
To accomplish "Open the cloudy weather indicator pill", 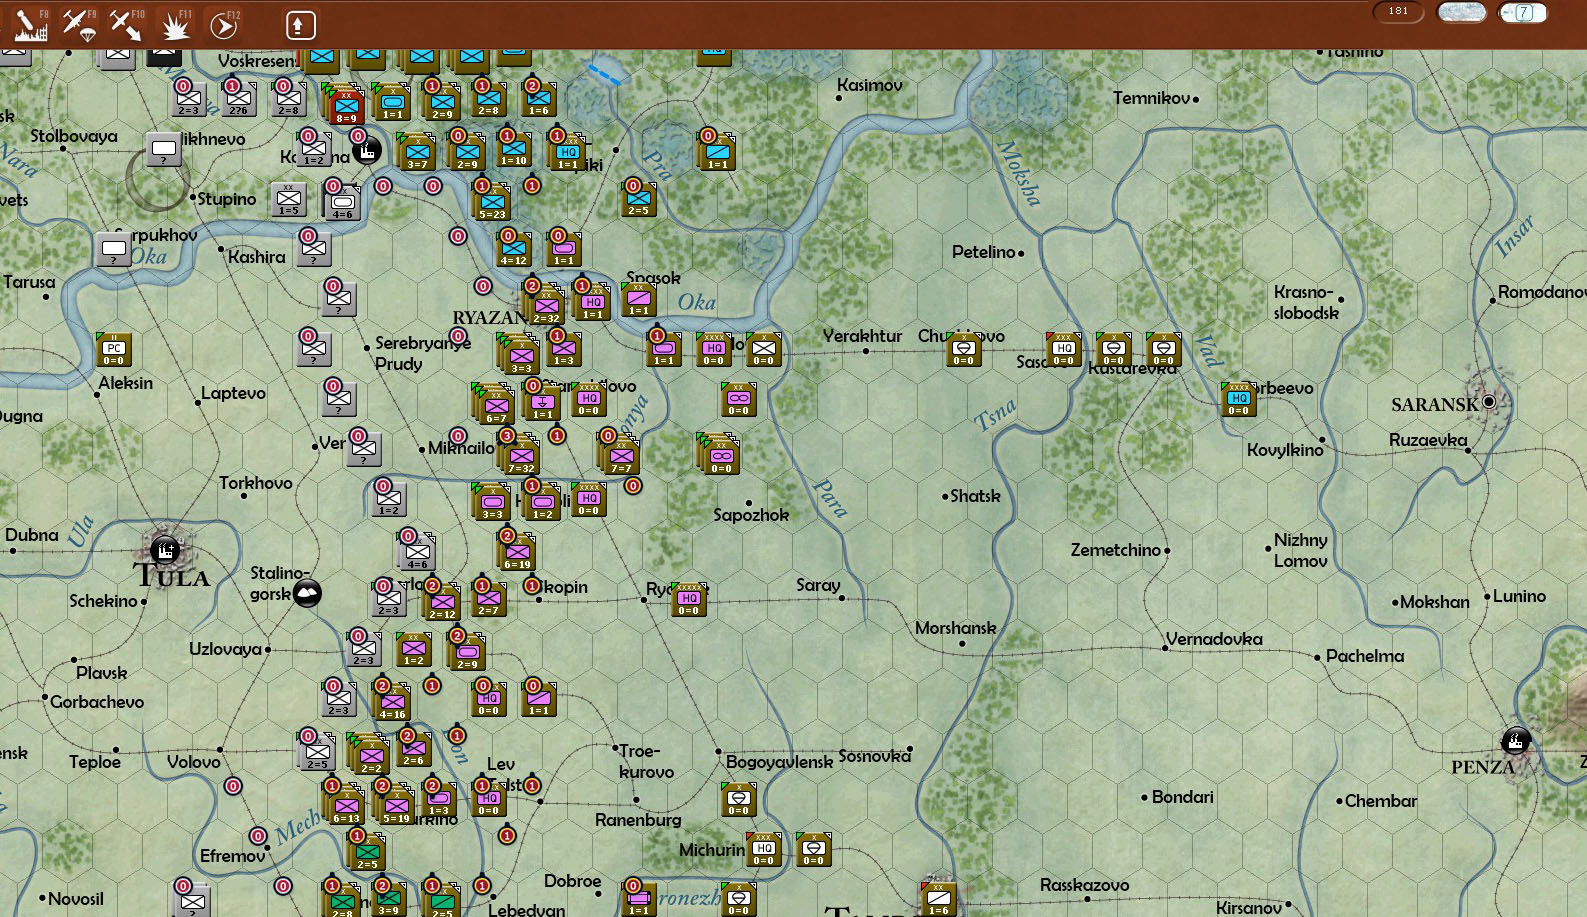I will (1461, 12).
